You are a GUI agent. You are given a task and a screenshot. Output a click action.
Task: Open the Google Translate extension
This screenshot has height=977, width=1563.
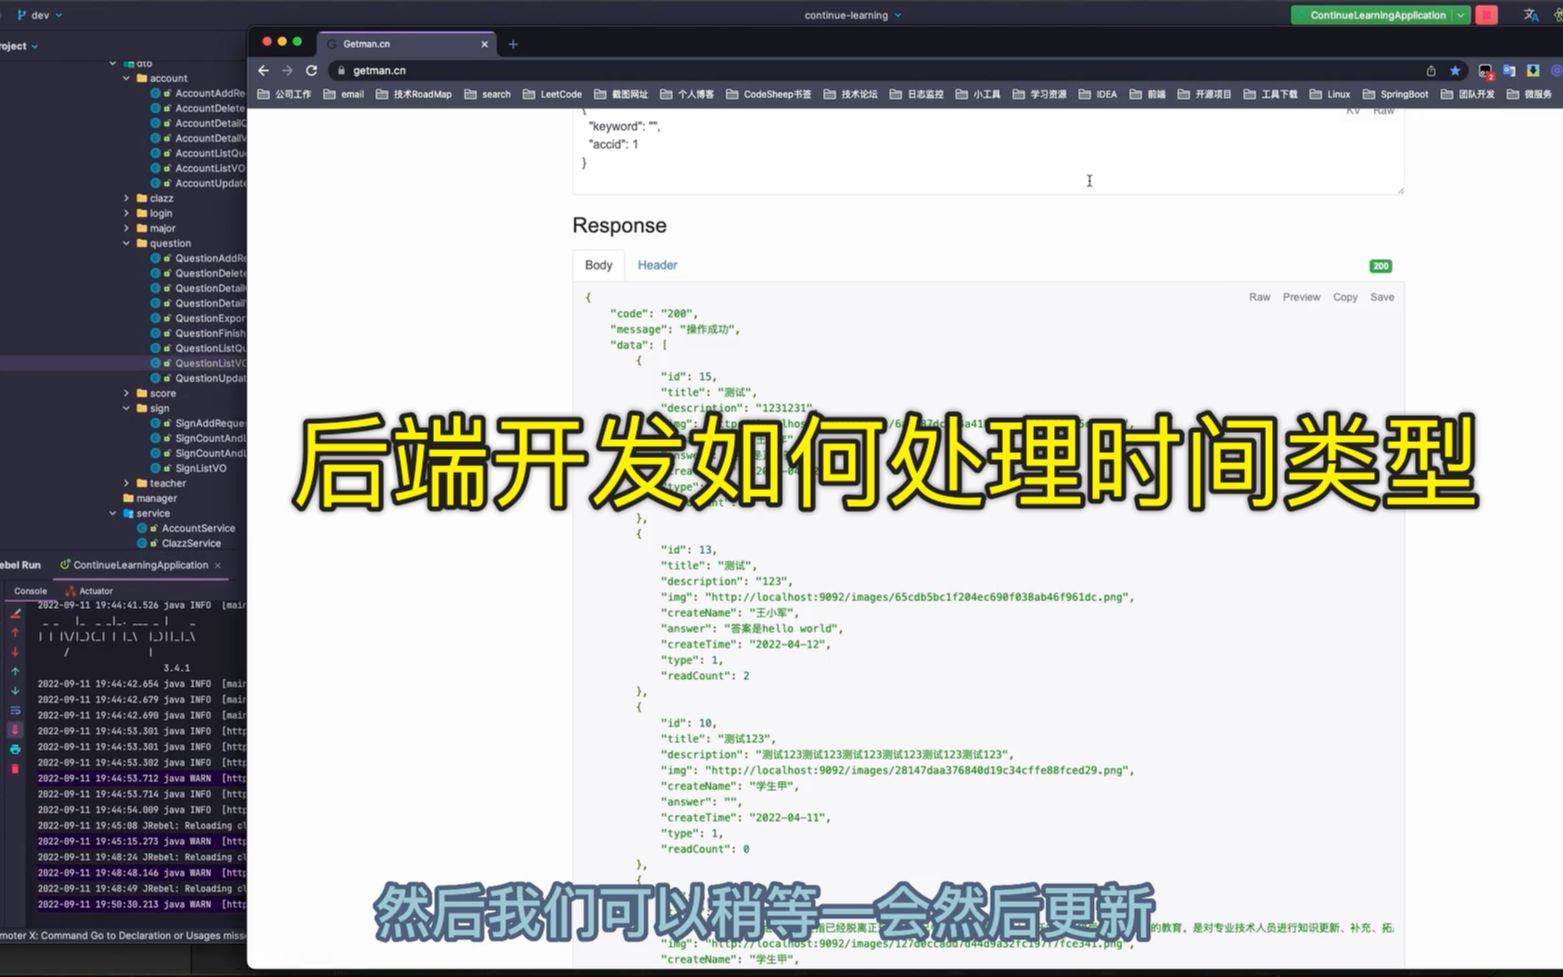click(x=1509, y=70)
